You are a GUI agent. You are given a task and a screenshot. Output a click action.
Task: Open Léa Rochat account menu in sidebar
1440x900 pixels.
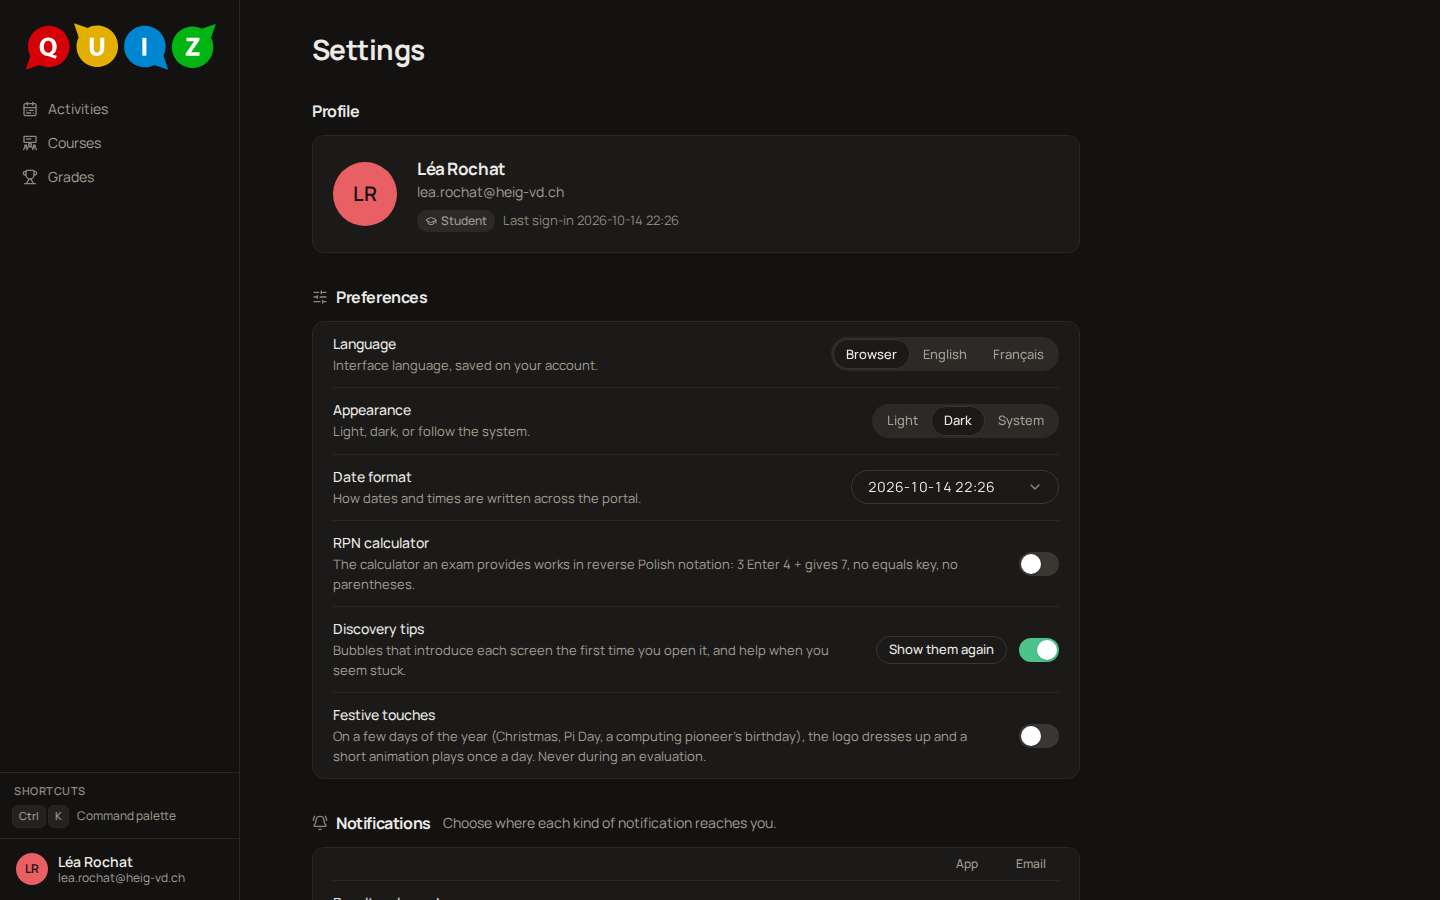tap(120, 869)
